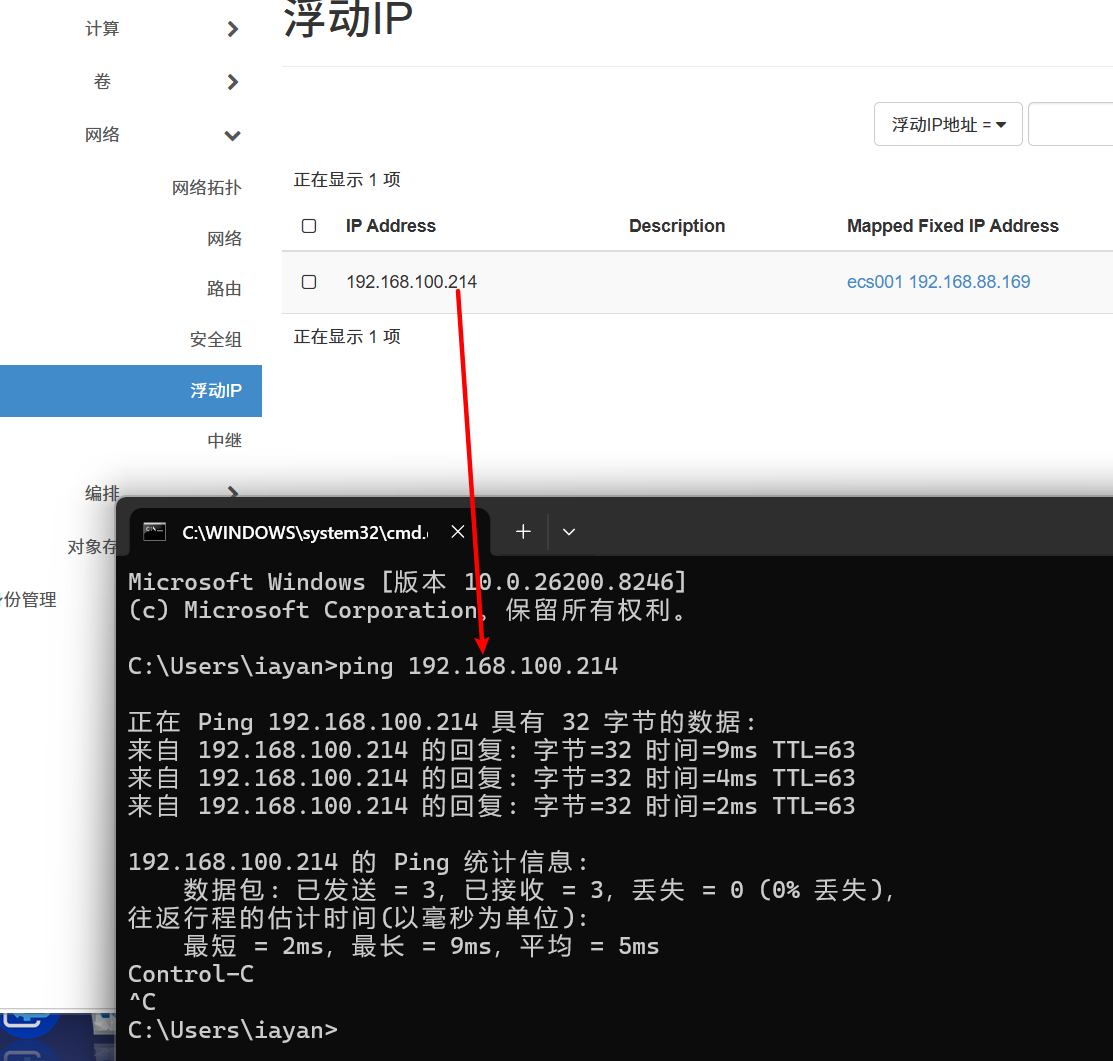Open the 路由 sidebar item
The image size is (1113, 1061).
coord(224,289)
